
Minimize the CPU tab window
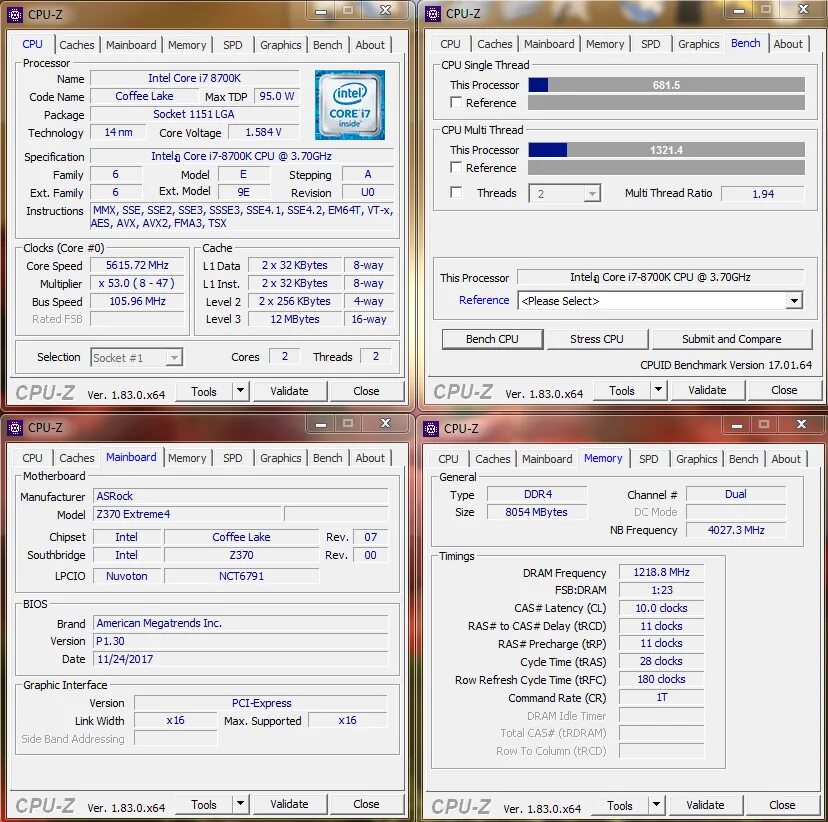(321, 11)
